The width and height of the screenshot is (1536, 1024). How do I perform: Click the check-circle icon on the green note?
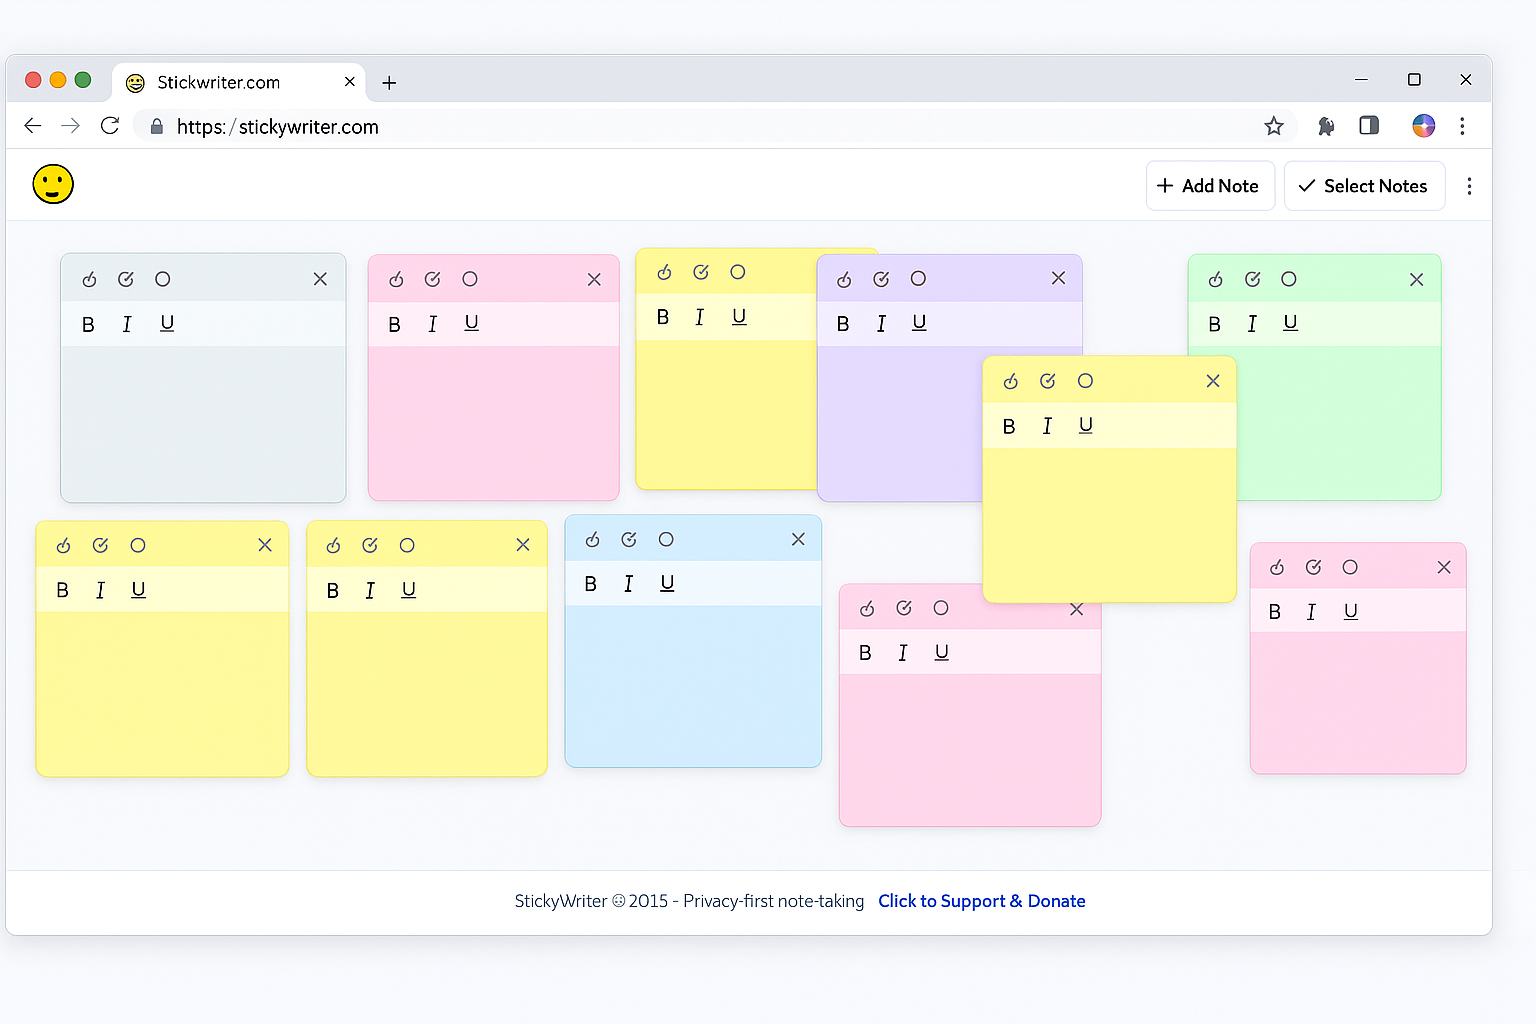coord(1252,280)
